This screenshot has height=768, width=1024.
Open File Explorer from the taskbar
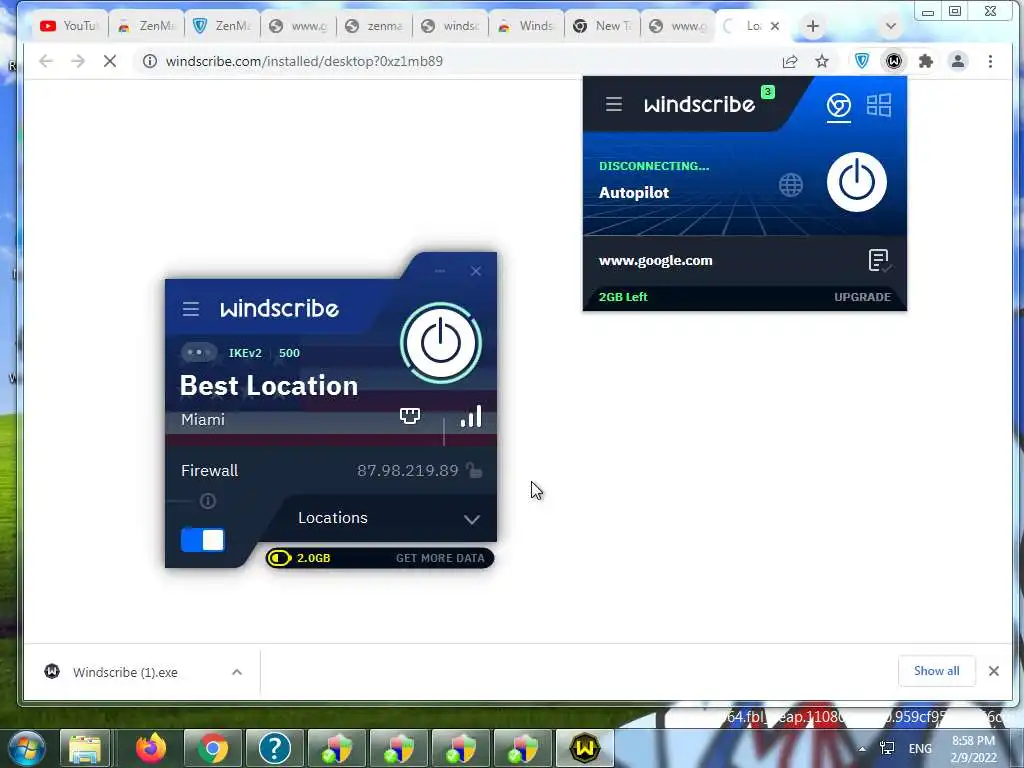85,748
